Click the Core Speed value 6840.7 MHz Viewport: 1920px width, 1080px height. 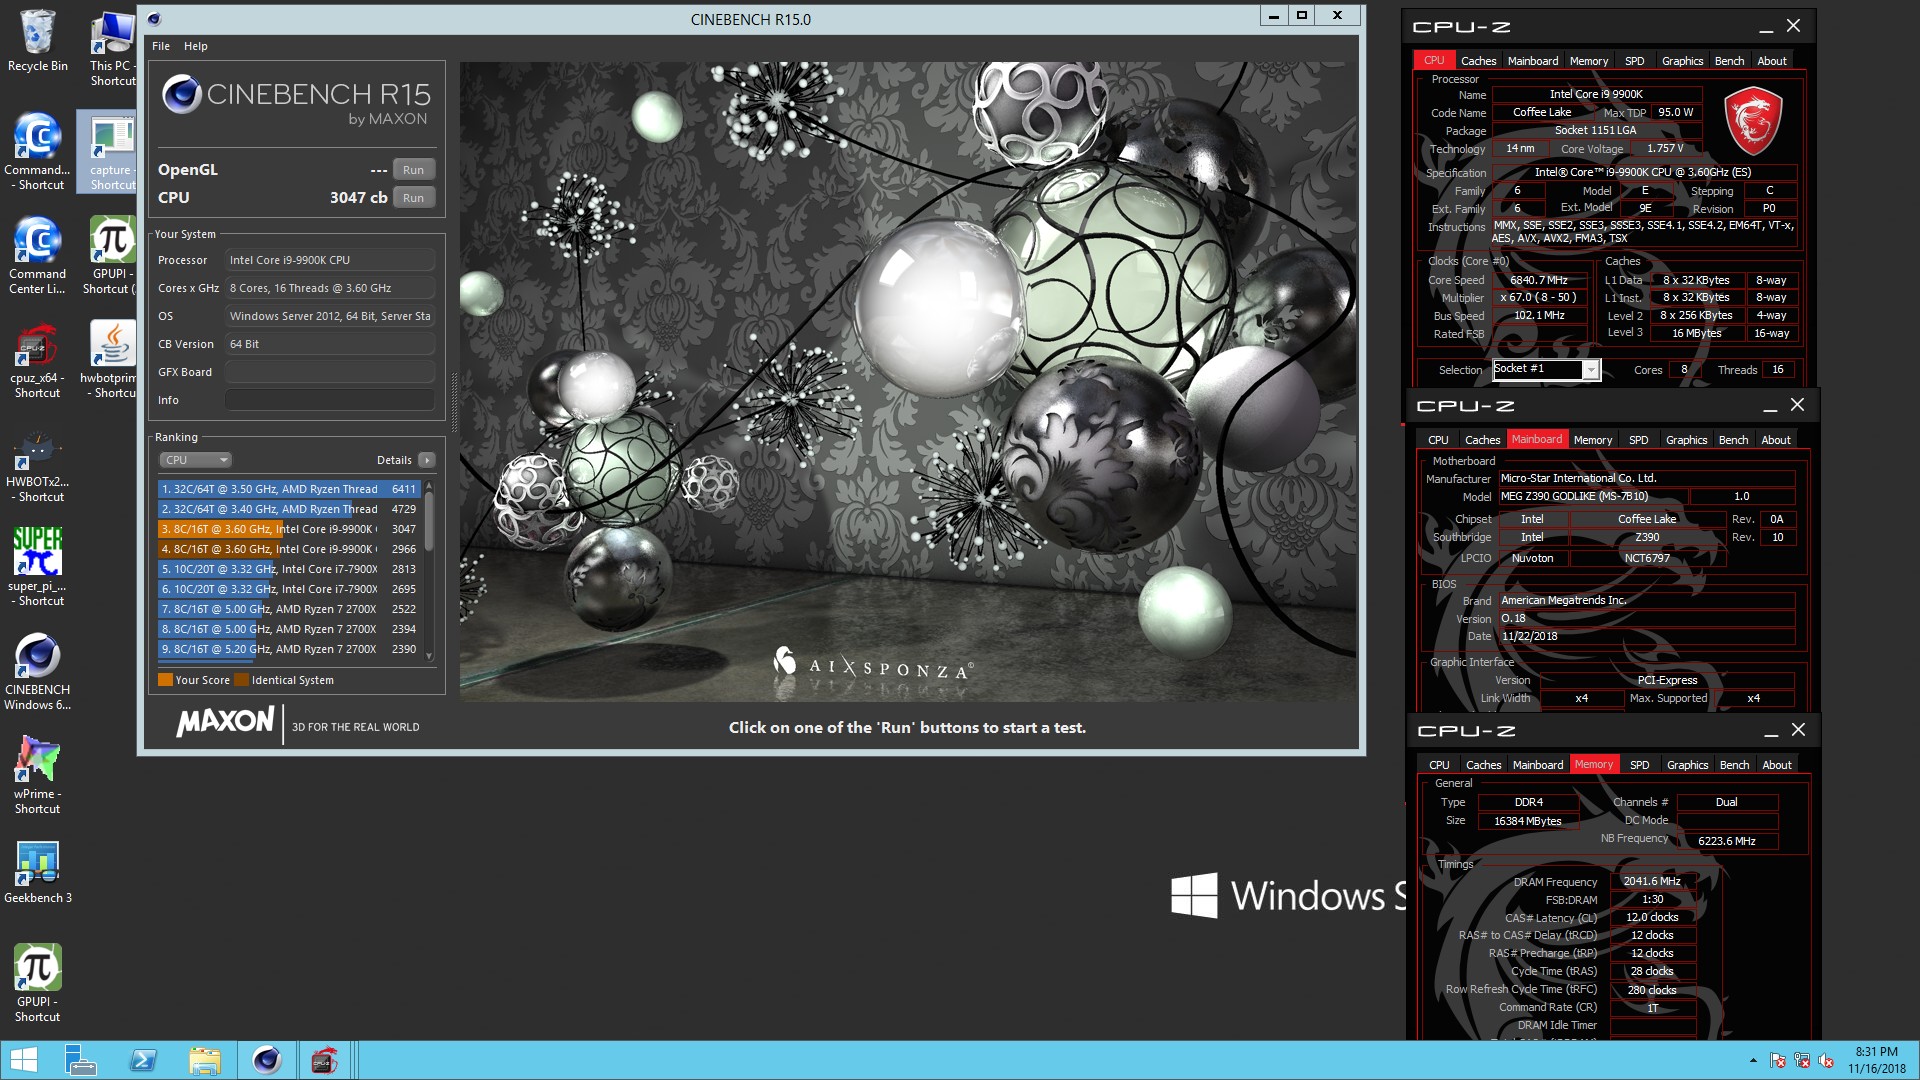(1539, 280)
